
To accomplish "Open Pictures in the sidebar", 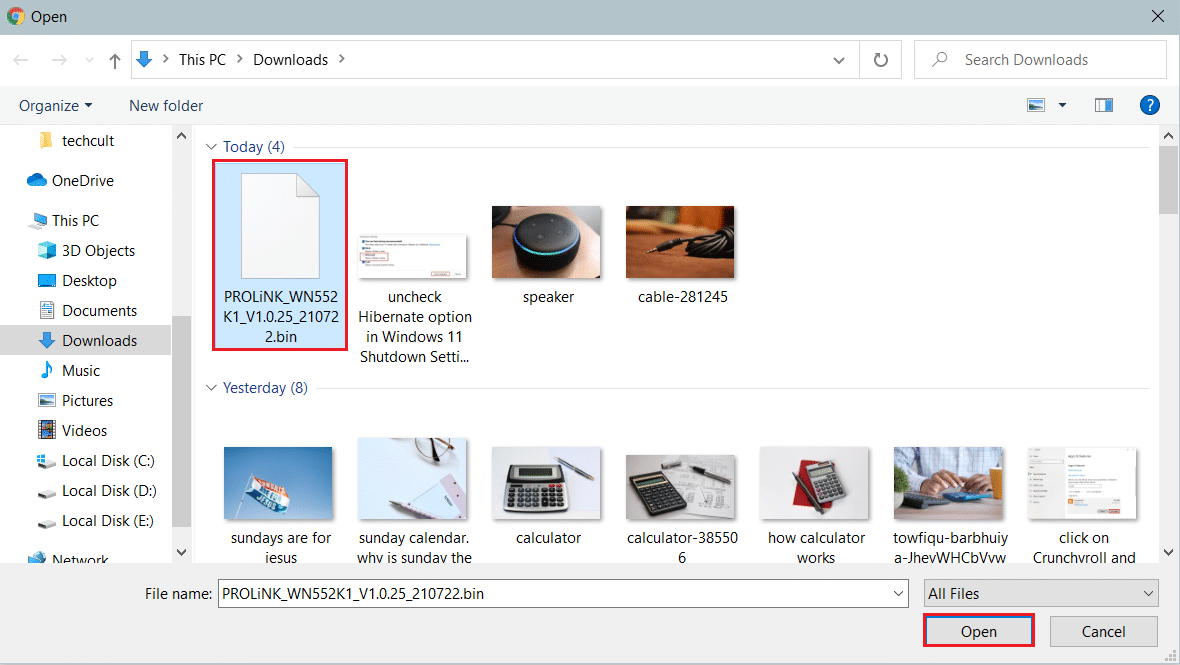I will 87,401.
